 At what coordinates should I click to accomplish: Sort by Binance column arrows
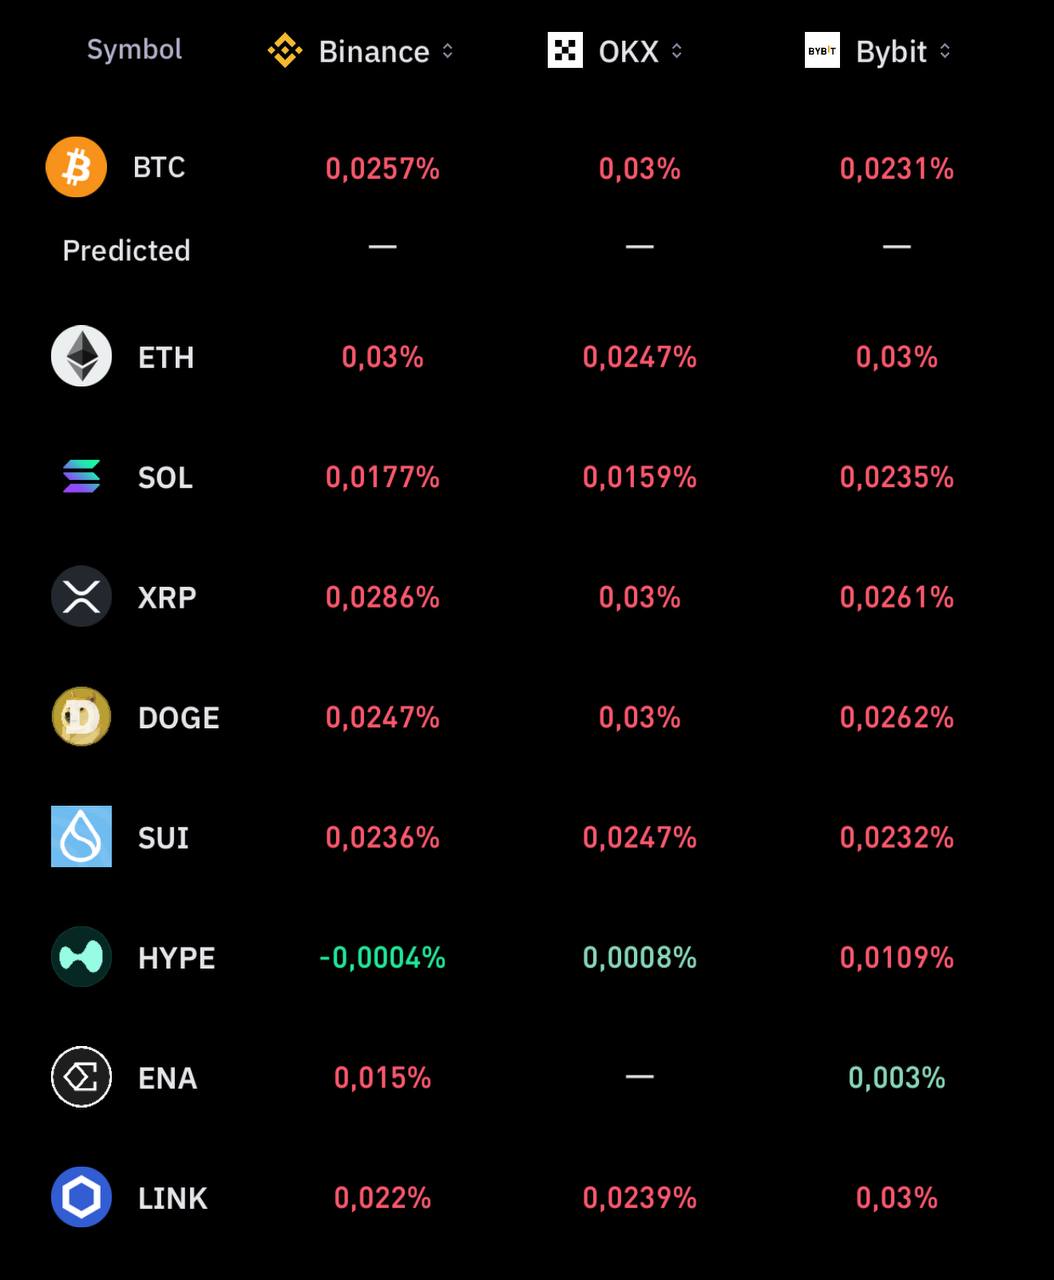pyautogui.click(x=448, y=51)
